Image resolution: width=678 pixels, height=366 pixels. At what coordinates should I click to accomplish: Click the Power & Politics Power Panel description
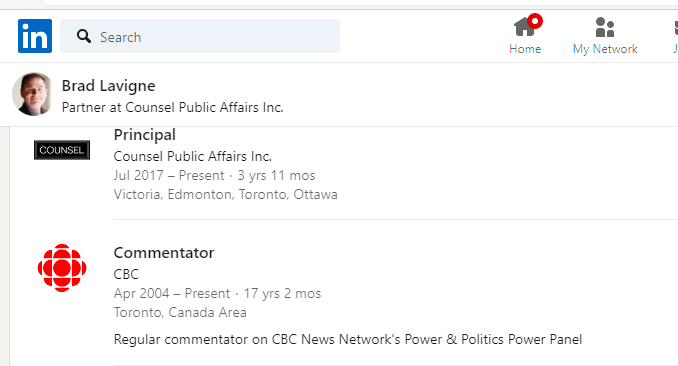click(x=348, y=339)
